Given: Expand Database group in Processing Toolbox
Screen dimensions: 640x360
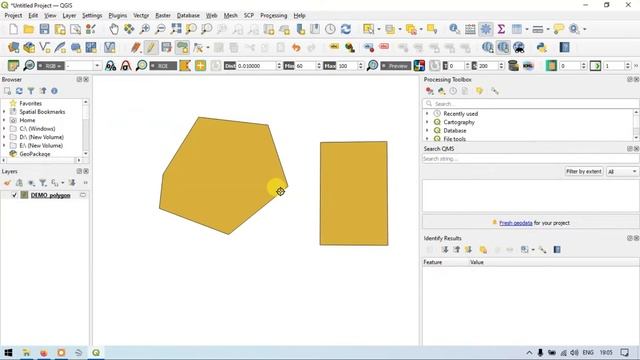Looking at the screenshot, I should 427,131.
